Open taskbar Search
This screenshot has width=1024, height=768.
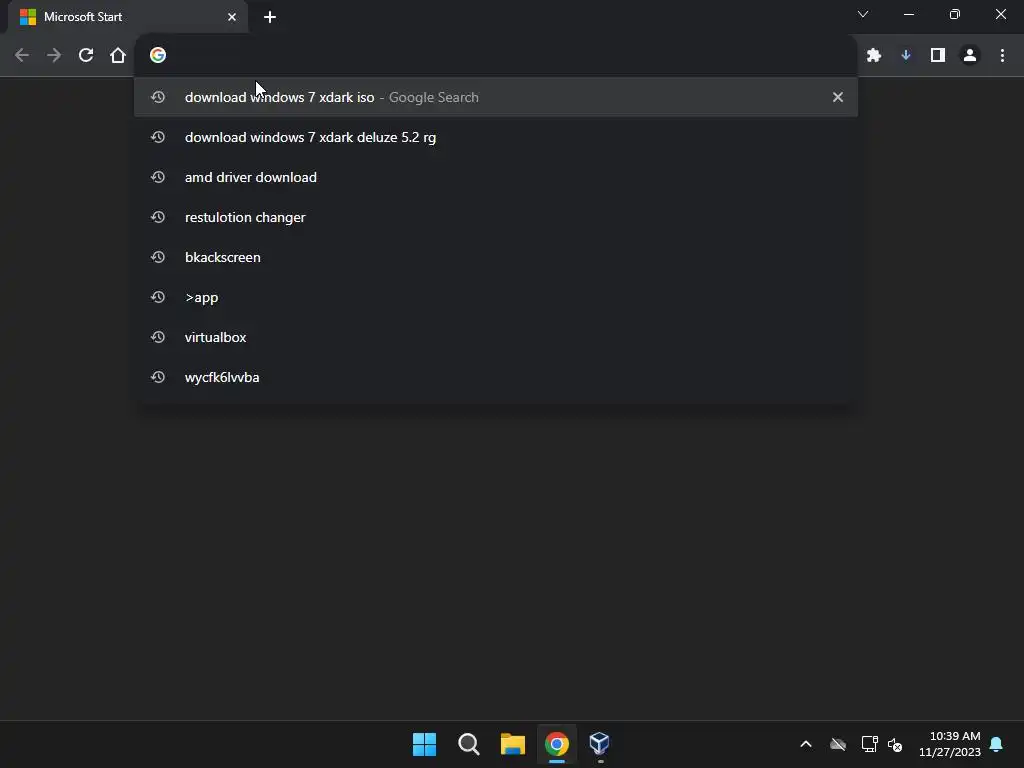468,744
